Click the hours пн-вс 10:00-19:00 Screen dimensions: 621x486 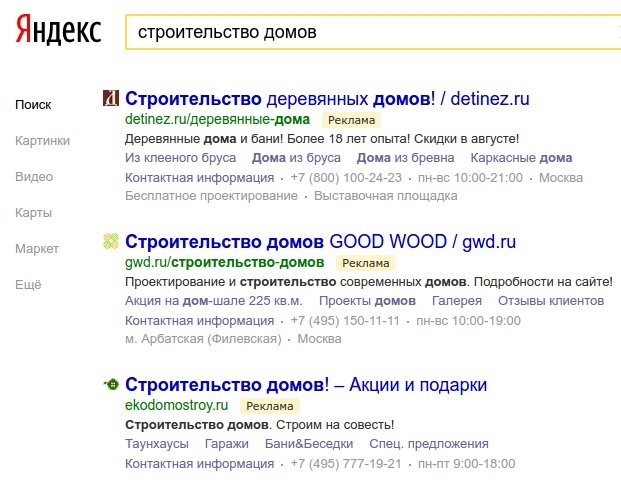469,321
